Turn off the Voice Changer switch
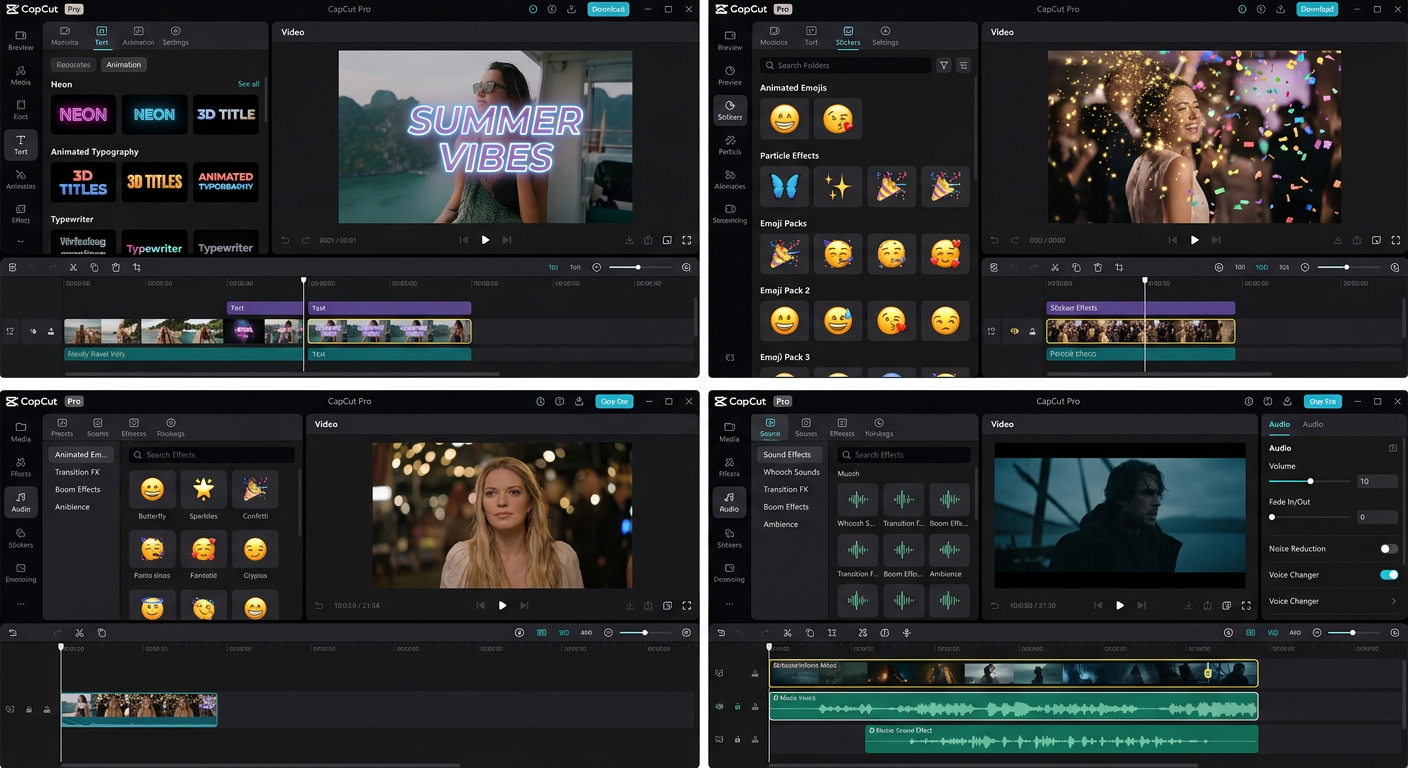The height and width of the screenshot is (768, 1408). tap(1388, 575)
